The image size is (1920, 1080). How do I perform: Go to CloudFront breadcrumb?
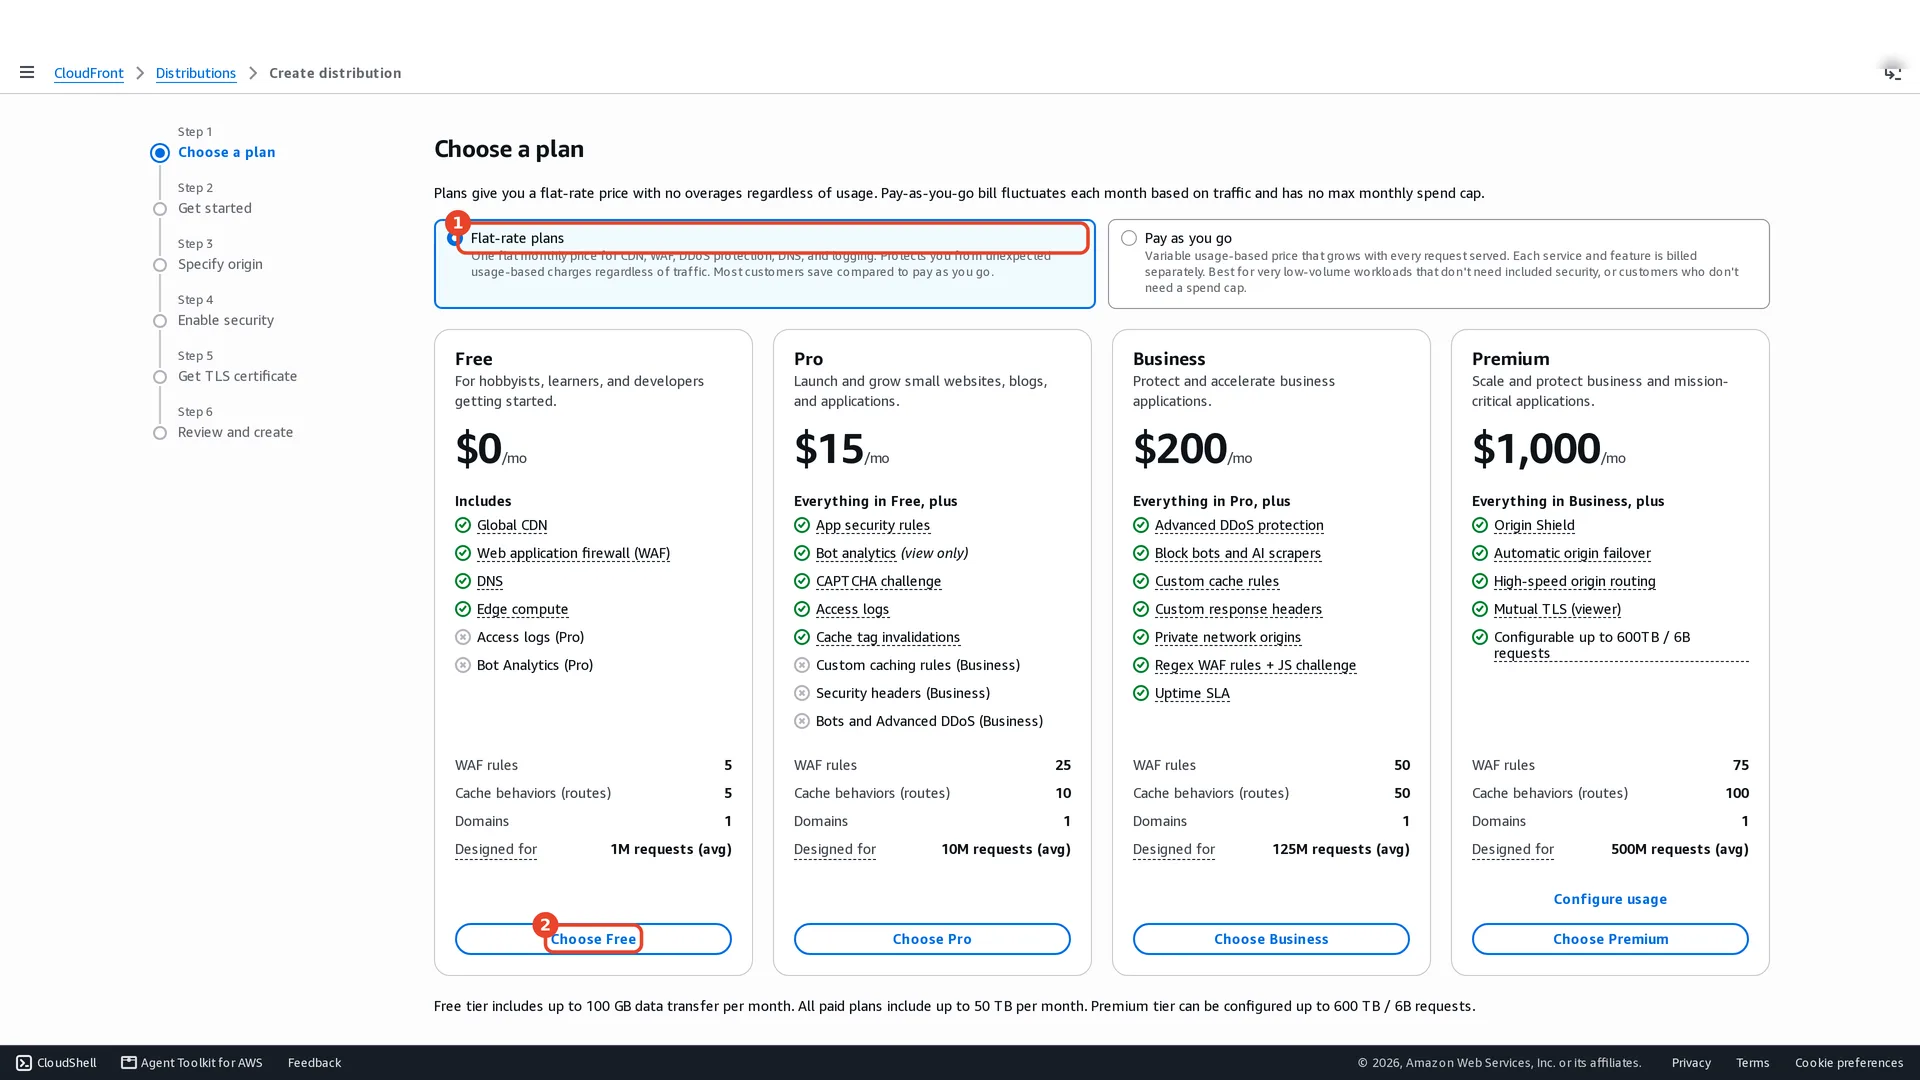click(x=89, y=73)
